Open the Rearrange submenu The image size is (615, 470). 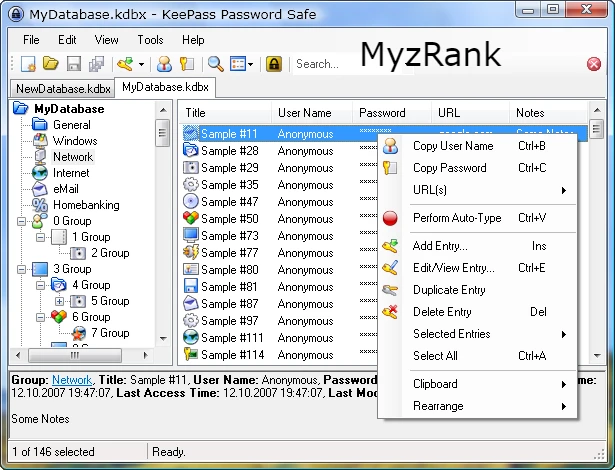point(477,406)
